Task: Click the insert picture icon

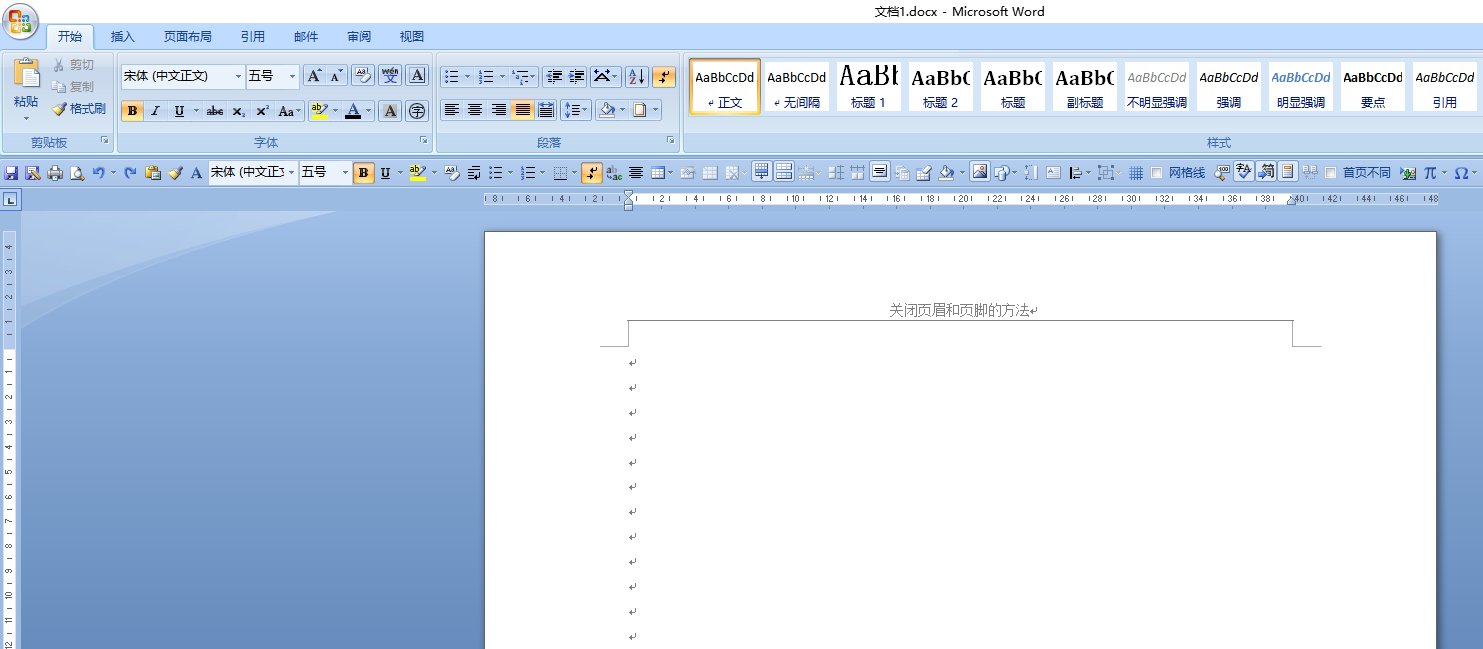Action: [x=979, y=172]
